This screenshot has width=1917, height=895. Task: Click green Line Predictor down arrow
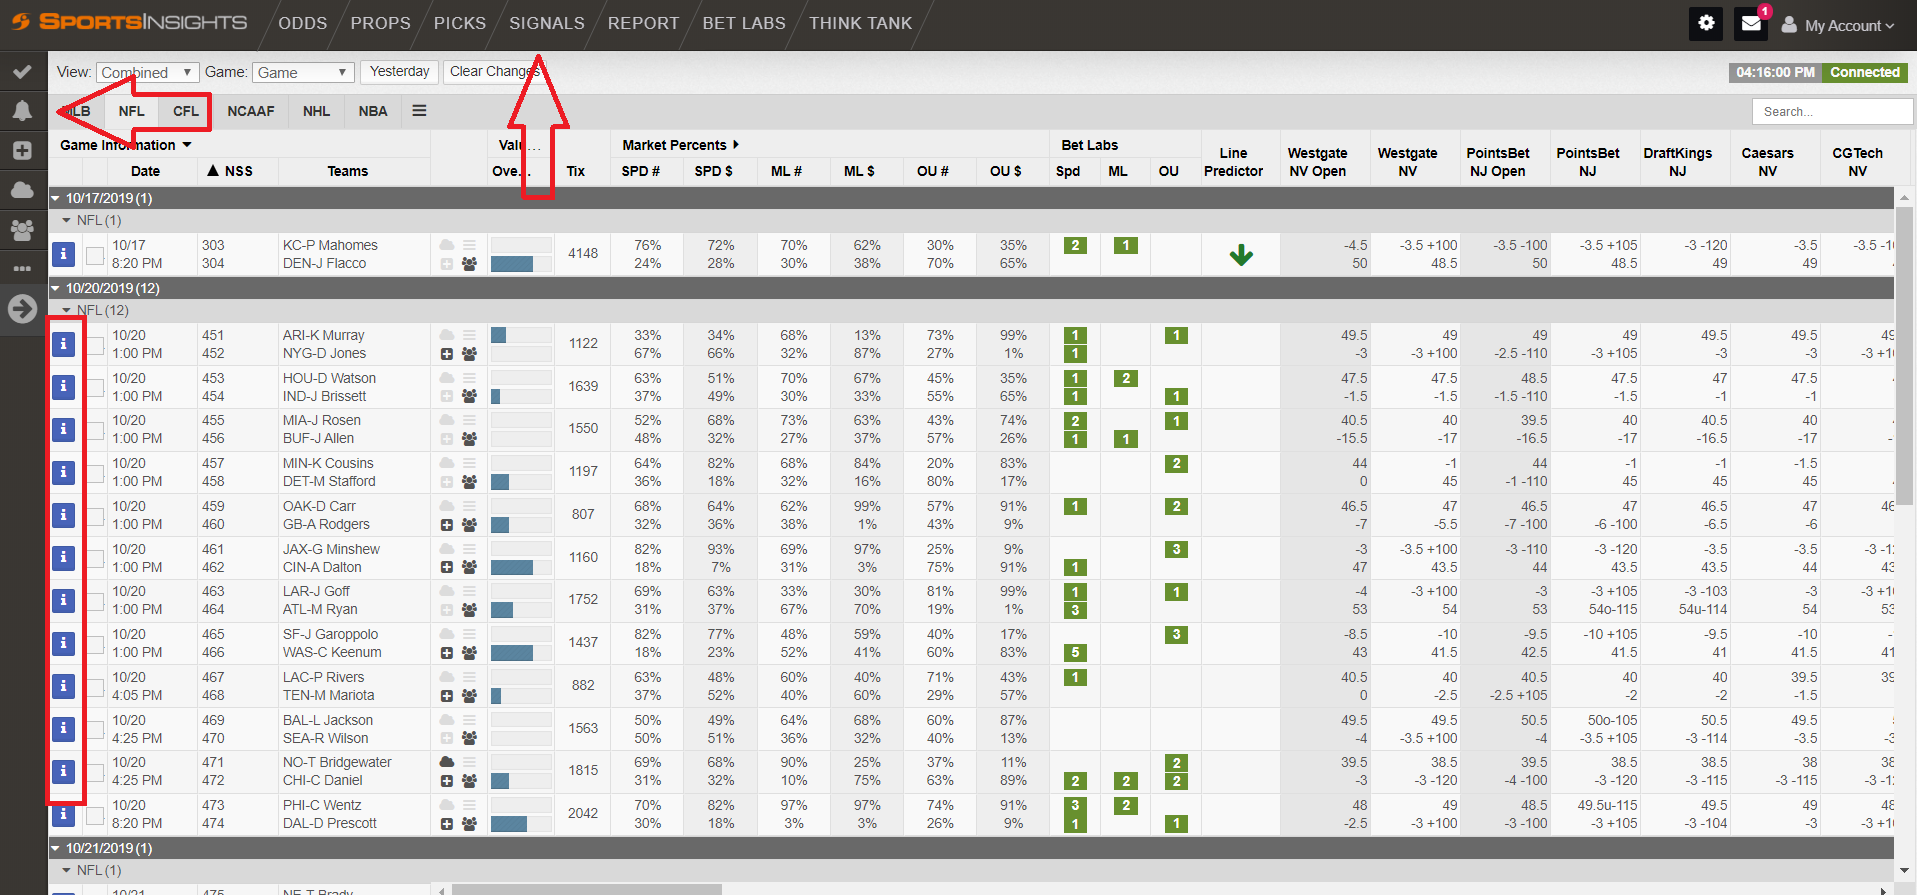click(1241, 255)
